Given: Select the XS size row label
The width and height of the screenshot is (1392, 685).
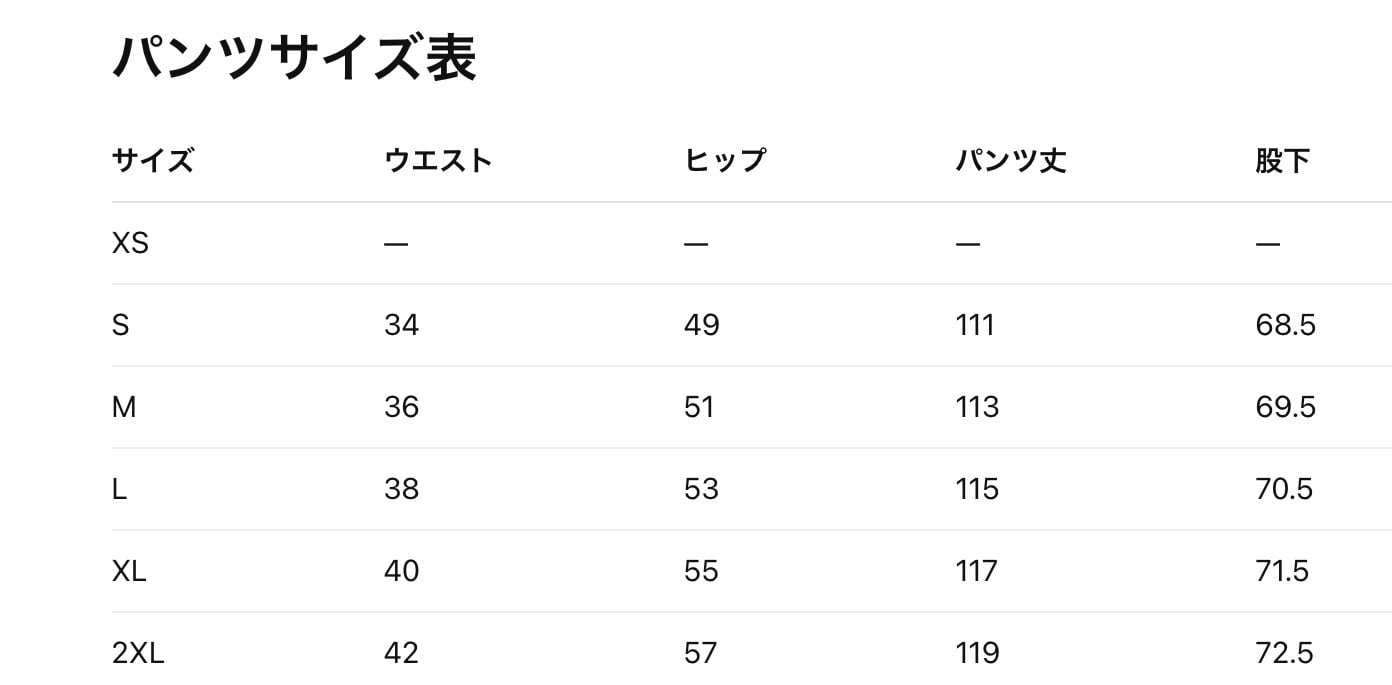Looking at the screenshot, I should [130, 243].
